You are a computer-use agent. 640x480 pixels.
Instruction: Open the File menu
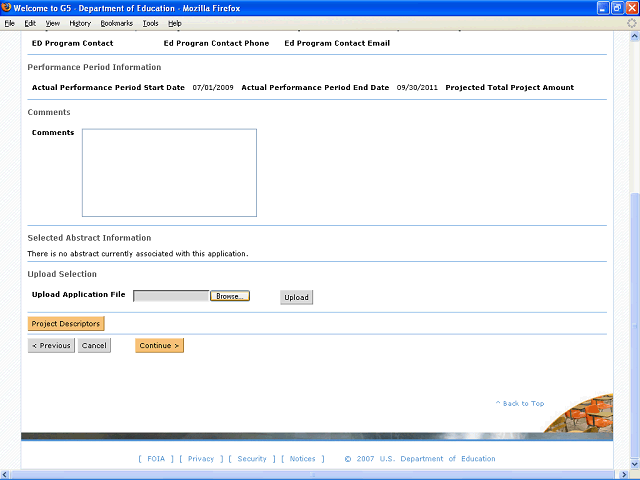9,23
